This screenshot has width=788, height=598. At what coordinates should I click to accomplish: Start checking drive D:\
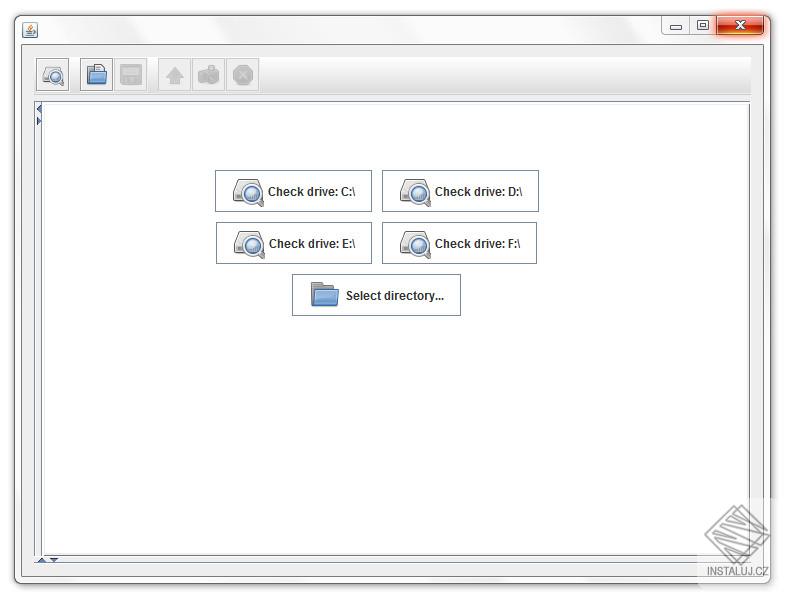click(x=460, y=191)
